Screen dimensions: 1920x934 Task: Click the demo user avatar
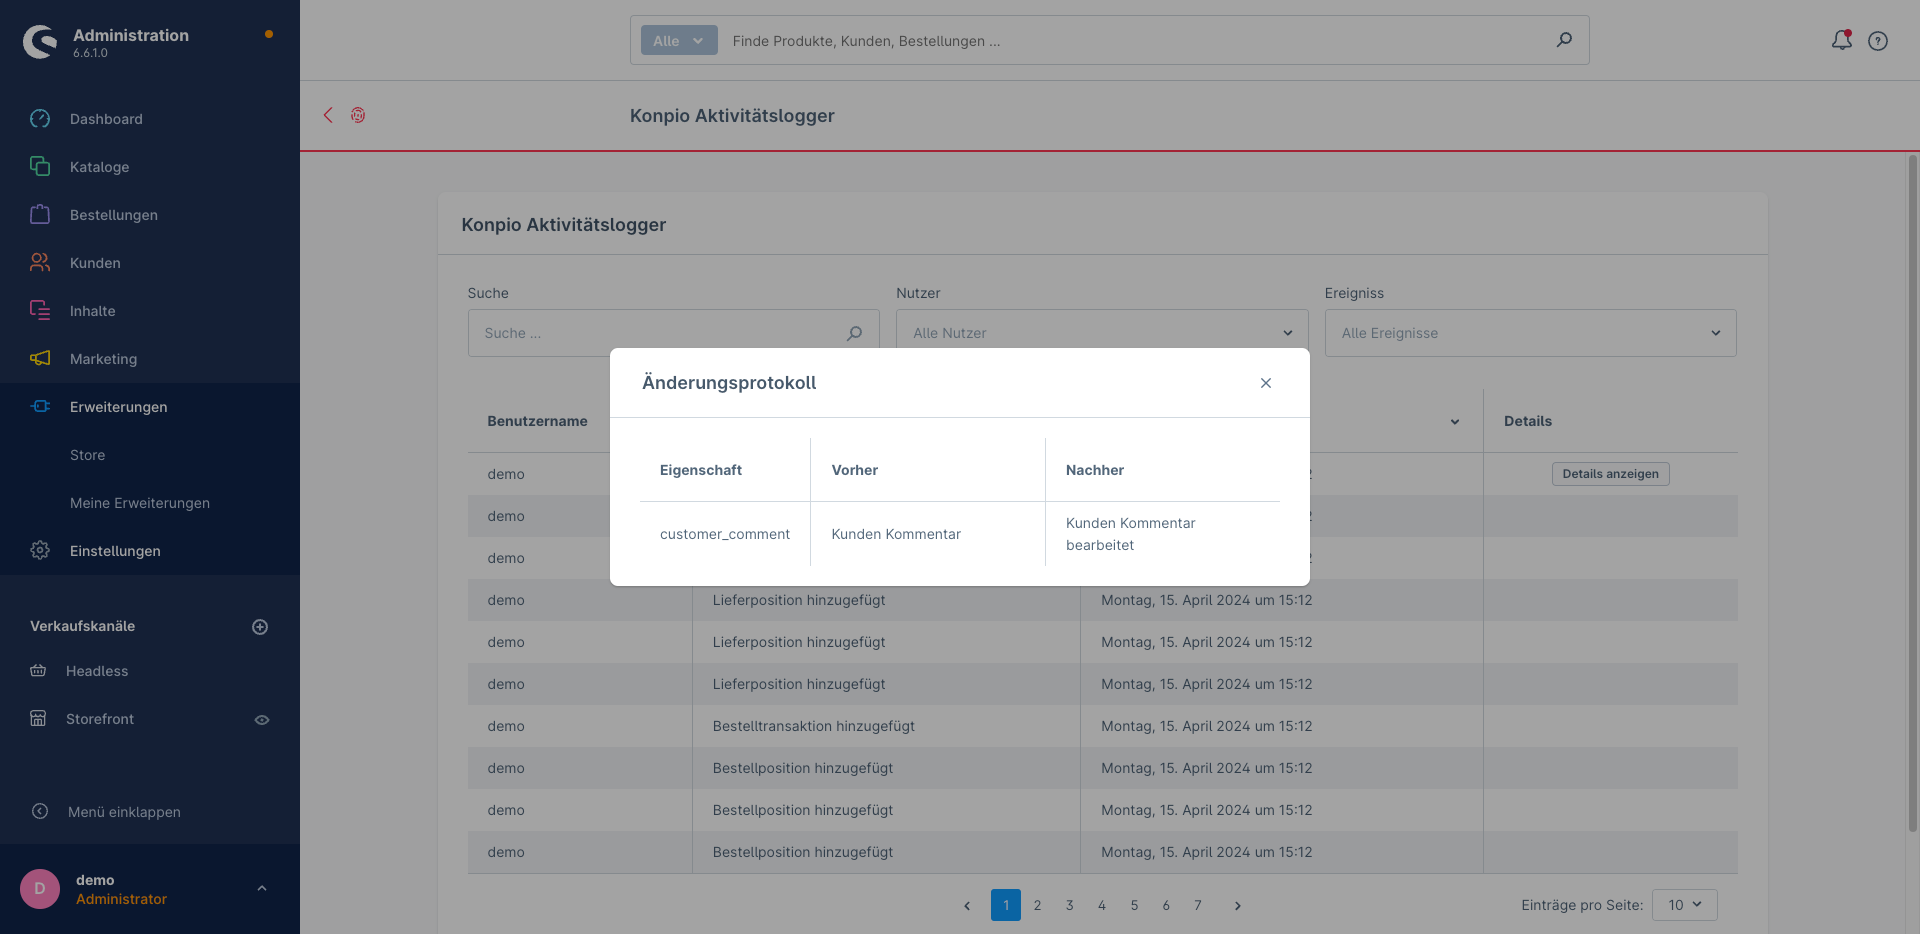point(40,889)
